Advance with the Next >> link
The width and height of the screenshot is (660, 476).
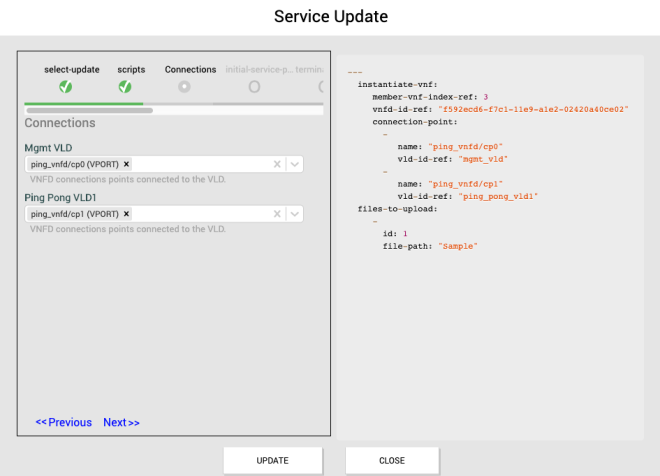[x=121, y=422]
